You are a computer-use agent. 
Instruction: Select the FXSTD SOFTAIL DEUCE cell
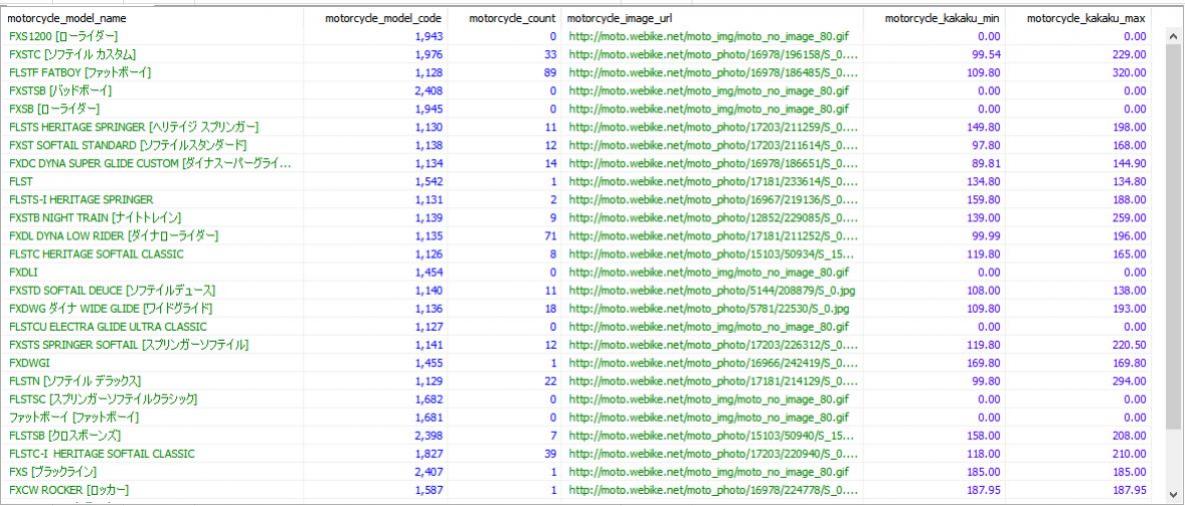pos(151,290)
